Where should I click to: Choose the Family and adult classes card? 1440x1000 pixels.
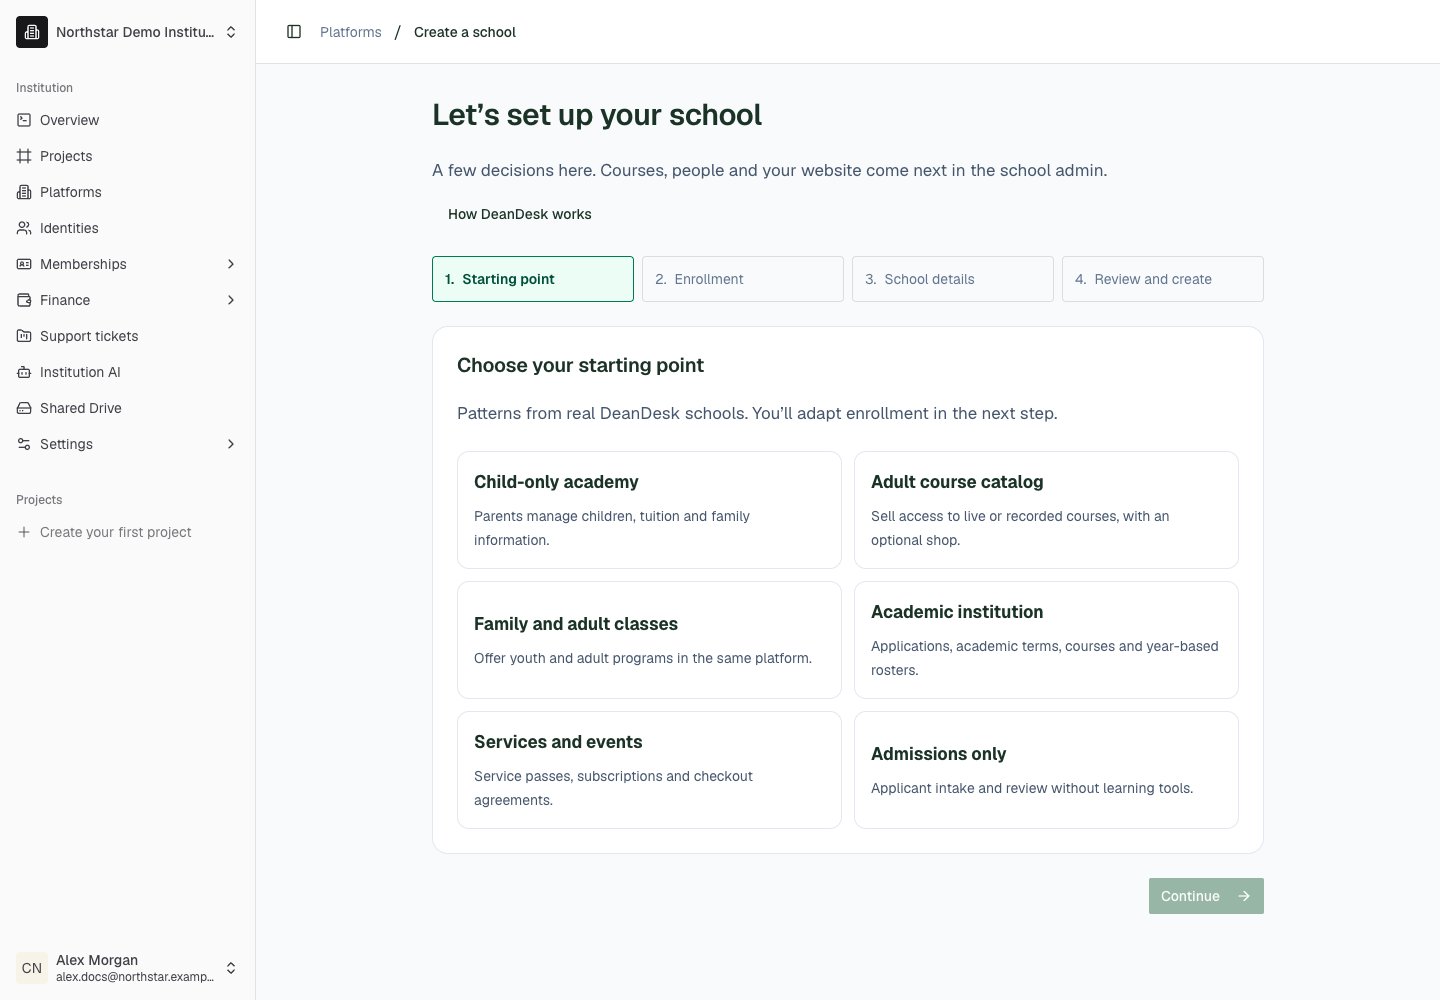click(x=649, y=640)
